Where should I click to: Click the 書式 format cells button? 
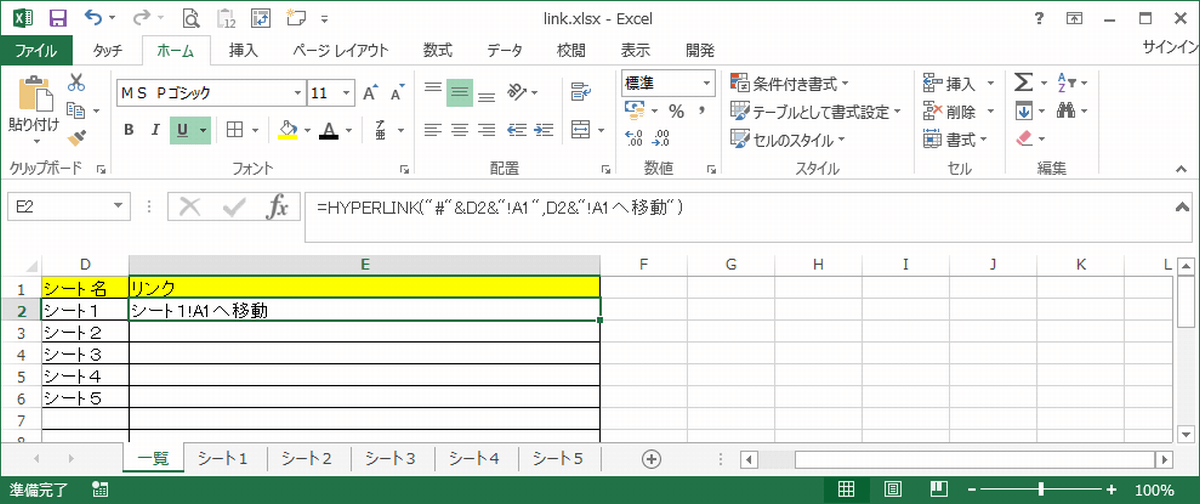(955, 139)
